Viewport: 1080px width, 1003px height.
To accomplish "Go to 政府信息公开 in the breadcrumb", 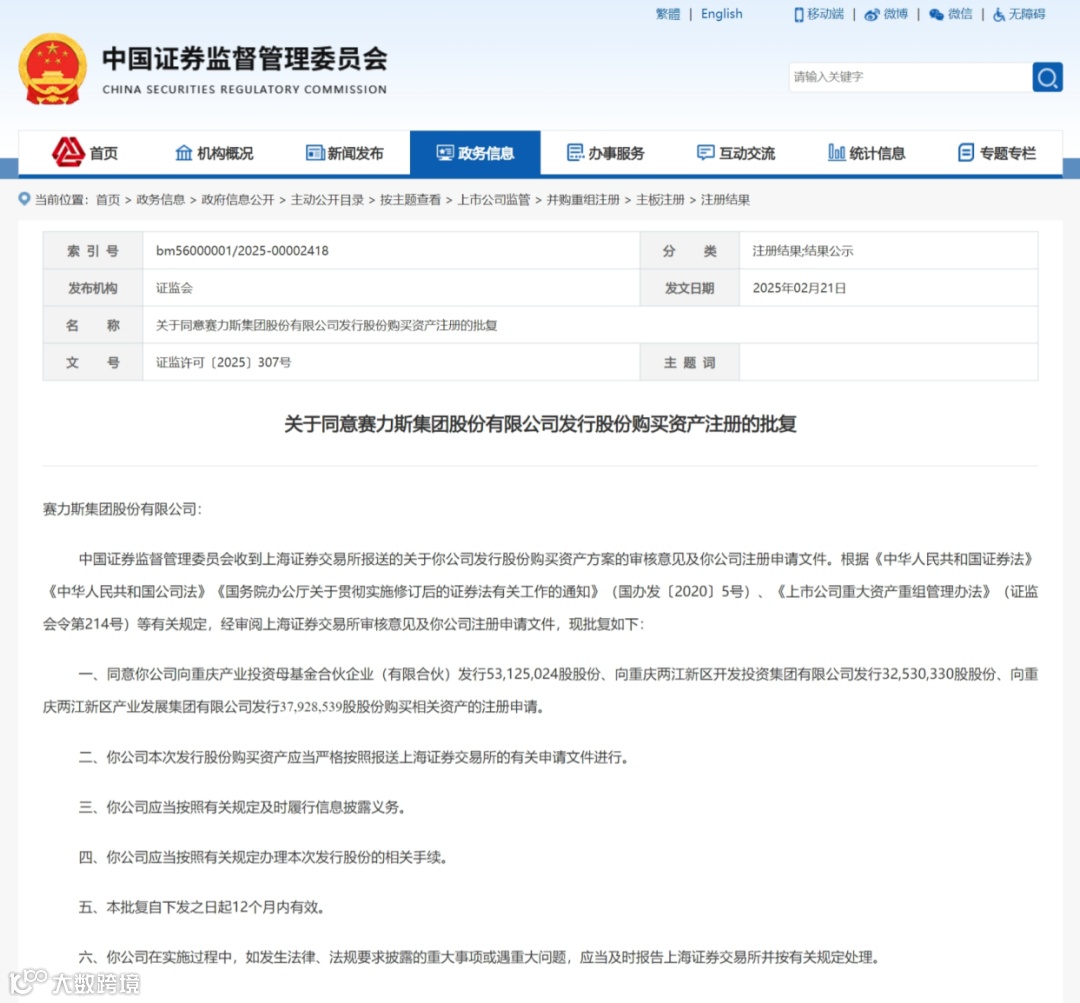I will pos(238,200).
